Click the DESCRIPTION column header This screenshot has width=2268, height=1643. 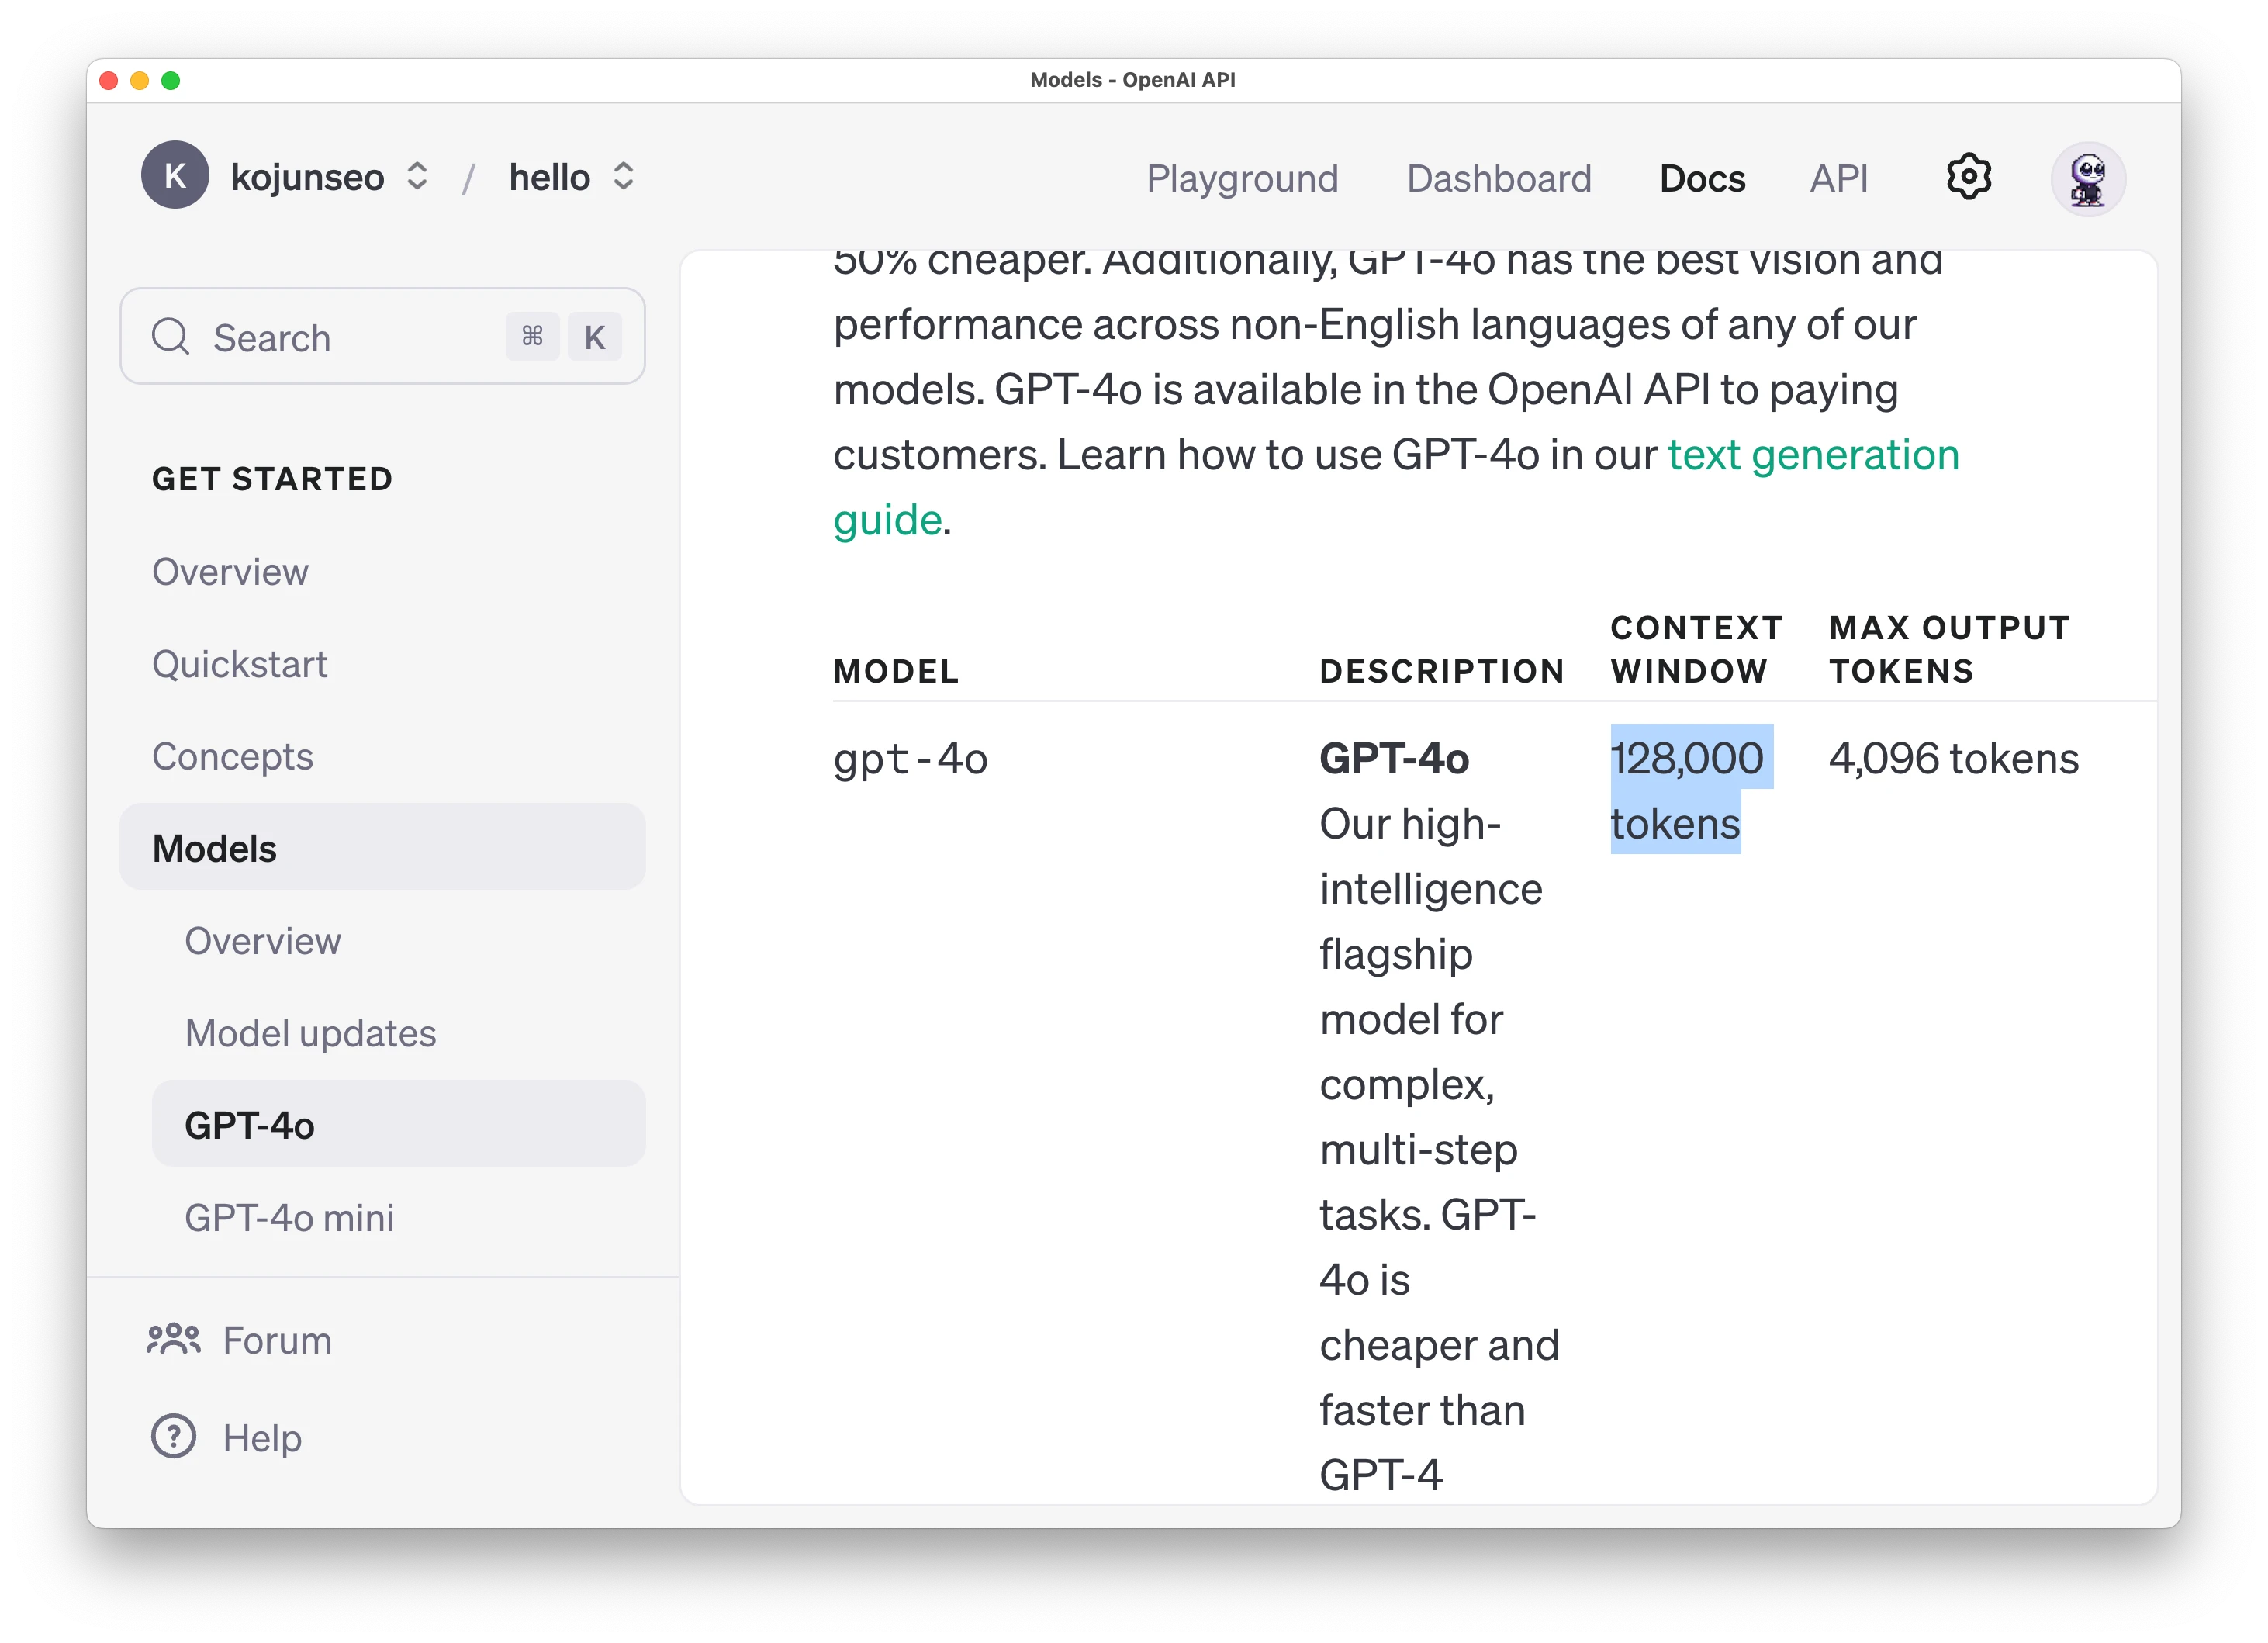(1442, 671)
